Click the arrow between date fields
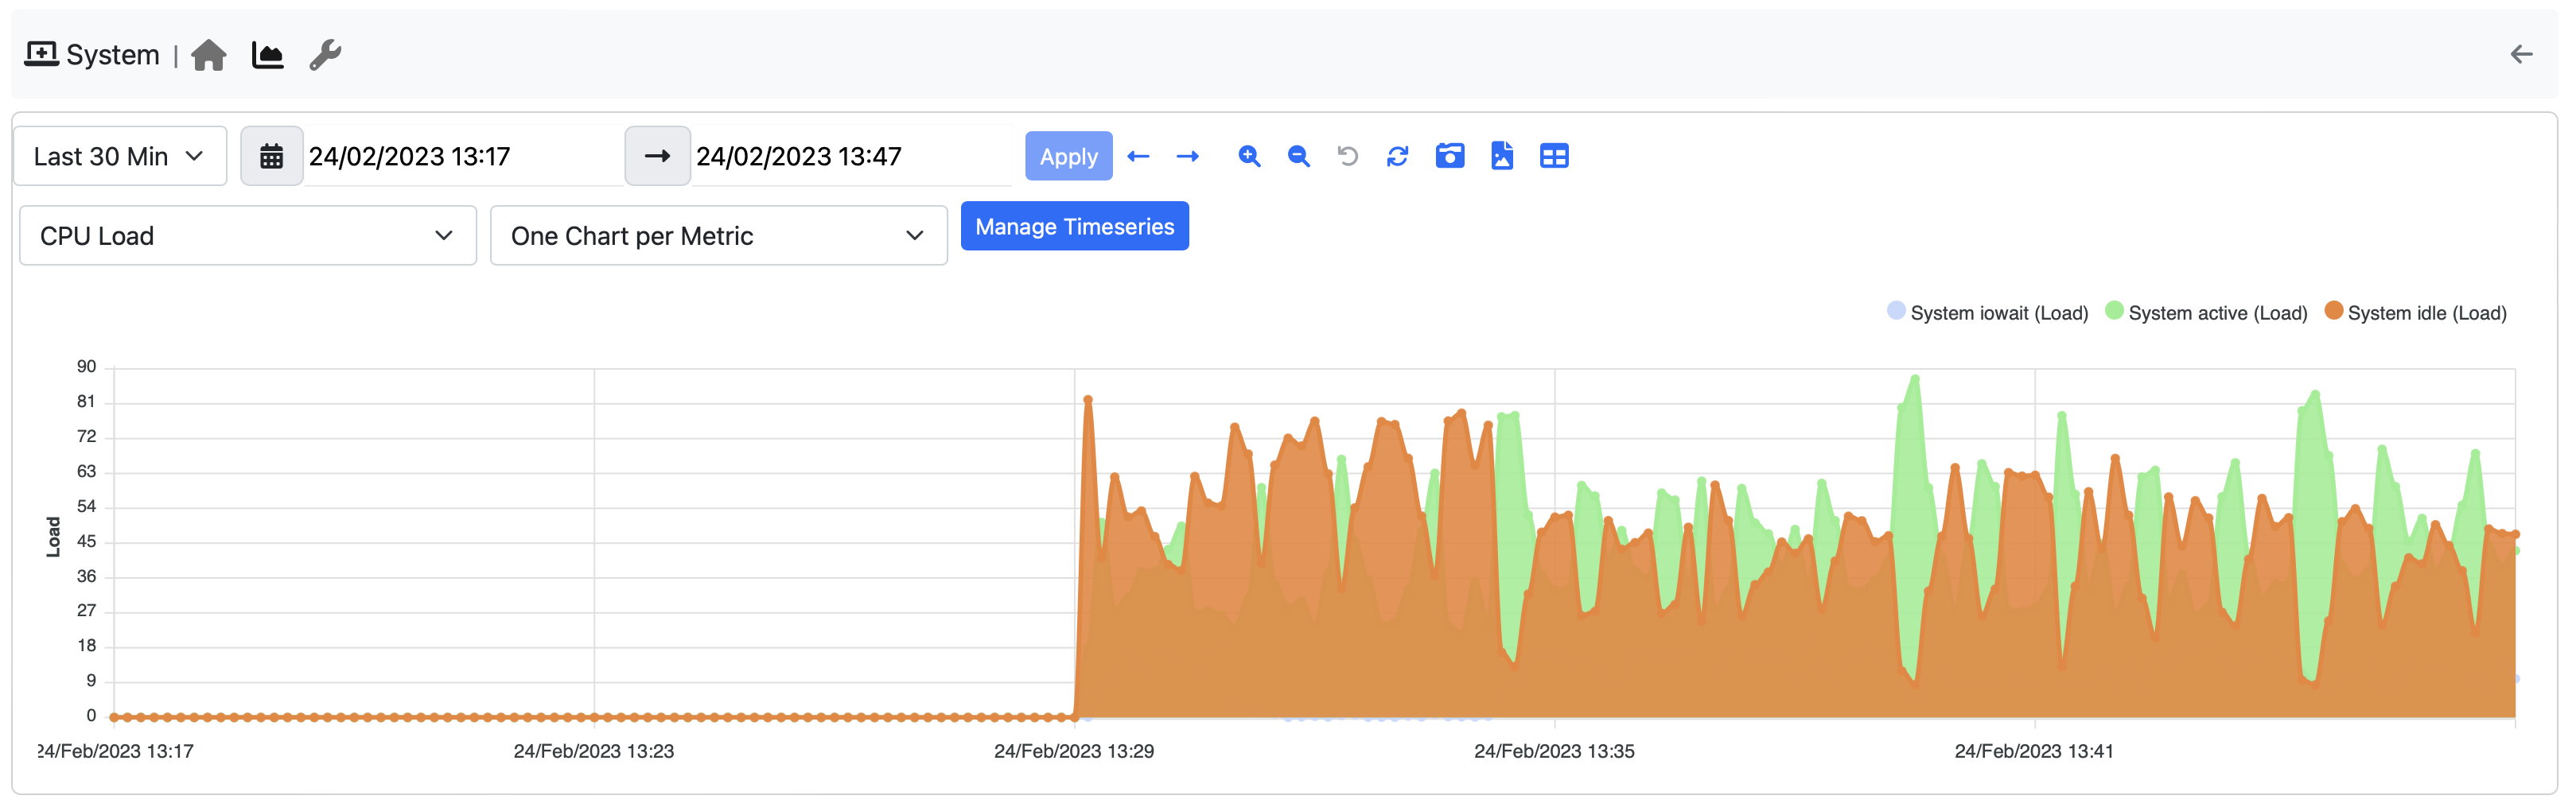 [657, 156]
